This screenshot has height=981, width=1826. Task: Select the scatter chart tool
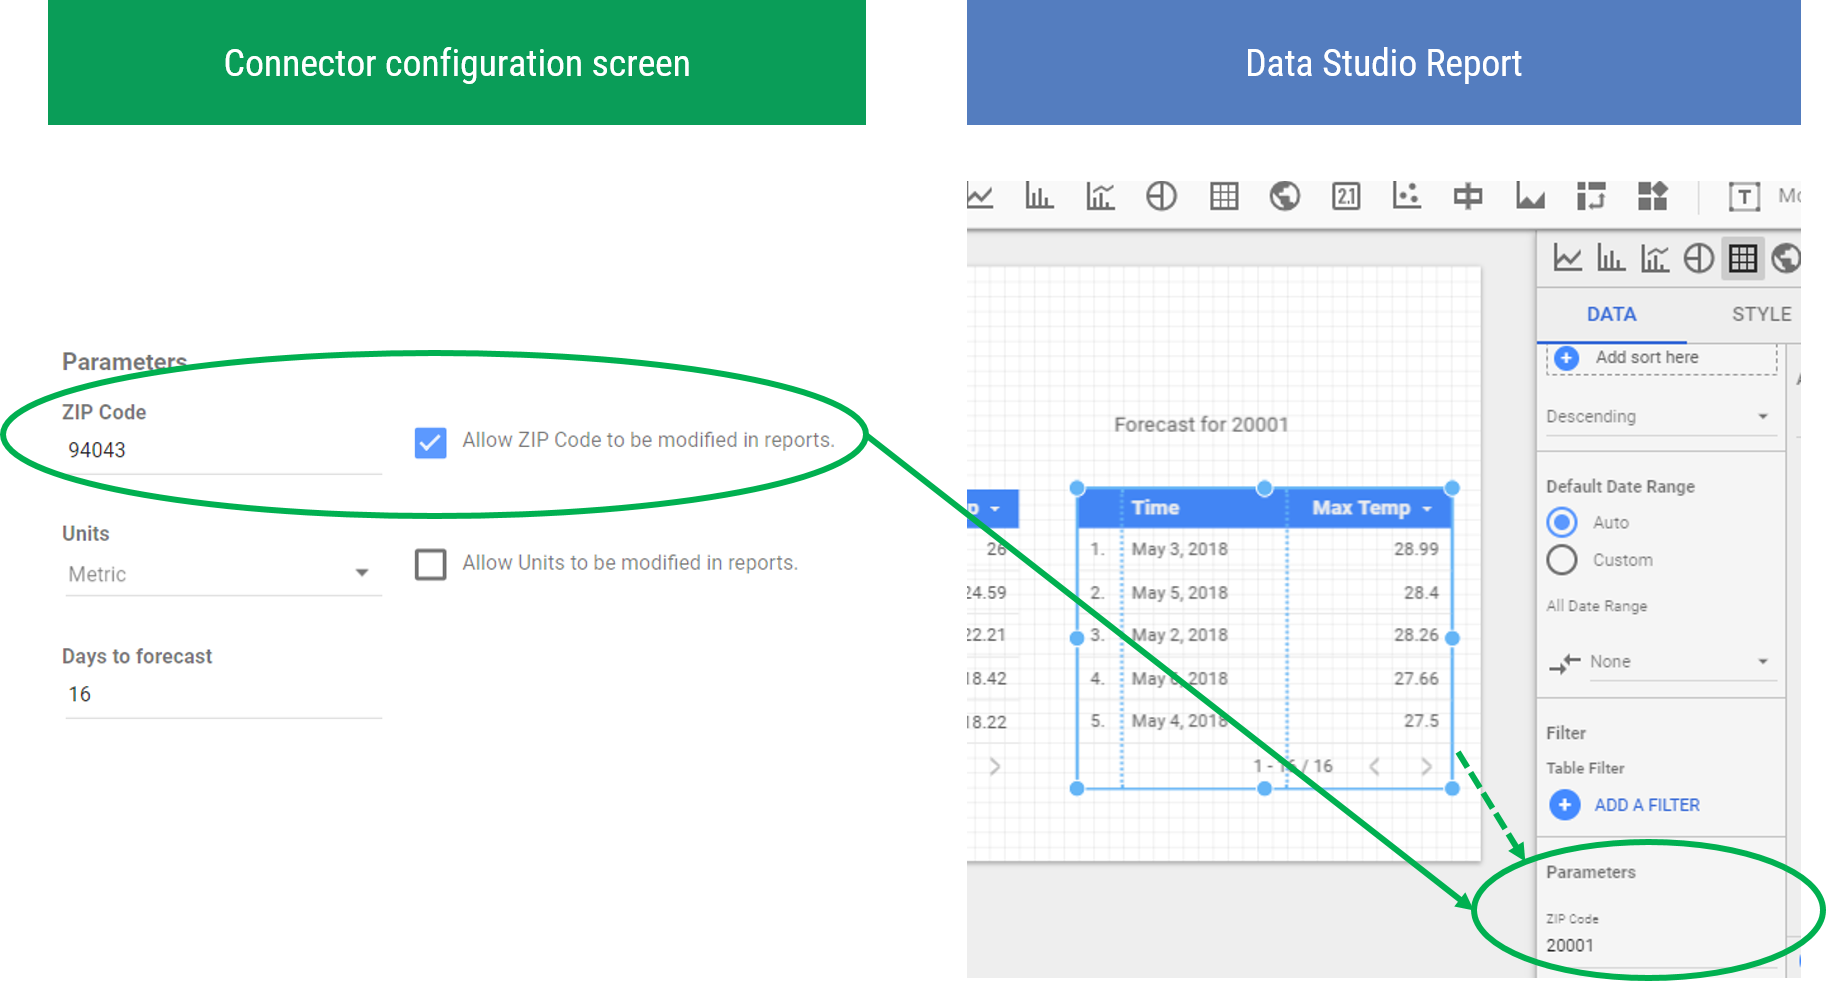[x=1407, y=197]
